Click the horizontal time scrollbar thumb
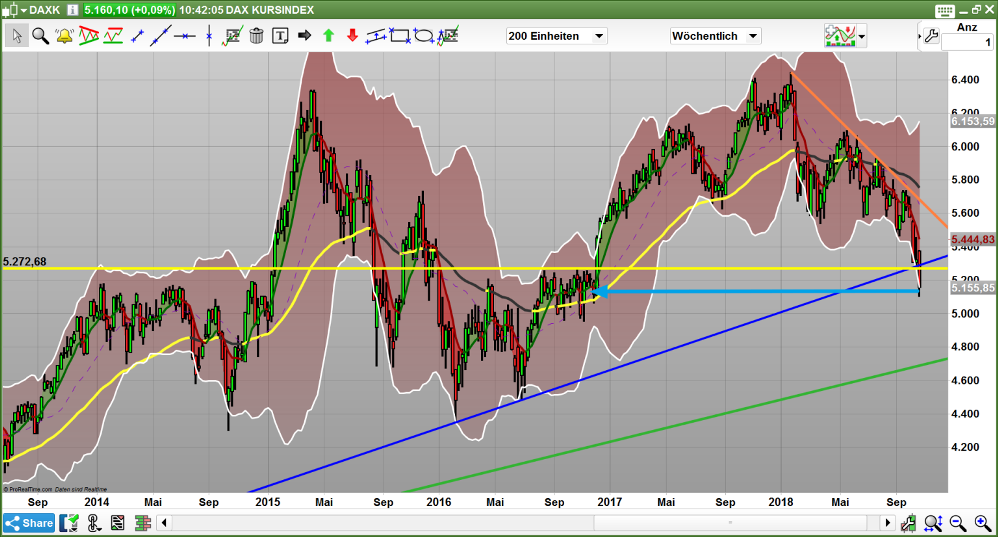 (x=731, y=523)
